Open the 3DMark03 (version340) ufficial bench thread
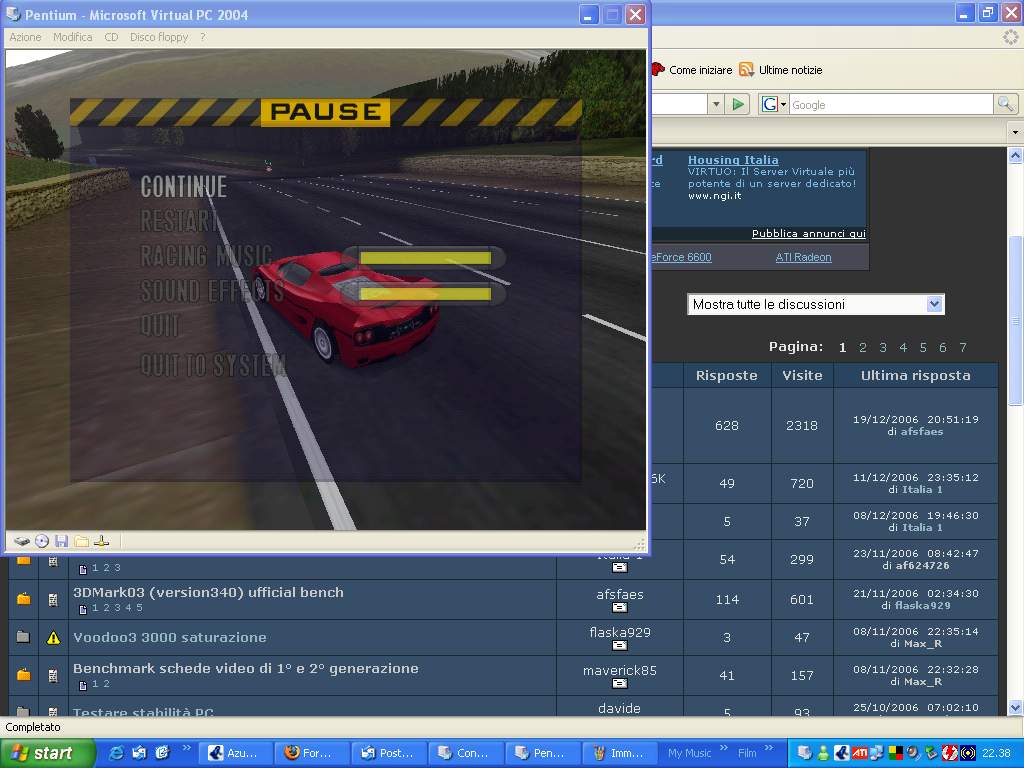 point(208,592)
